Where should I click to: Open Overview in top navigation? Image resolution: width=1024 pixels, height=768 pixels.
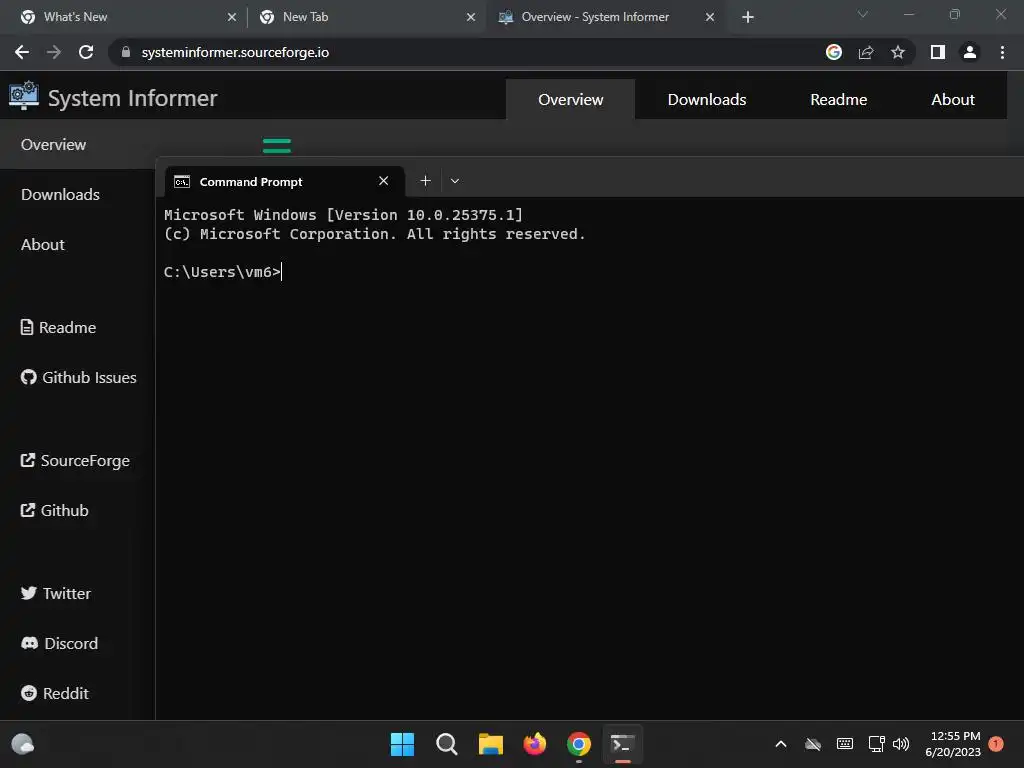[570, 99]
